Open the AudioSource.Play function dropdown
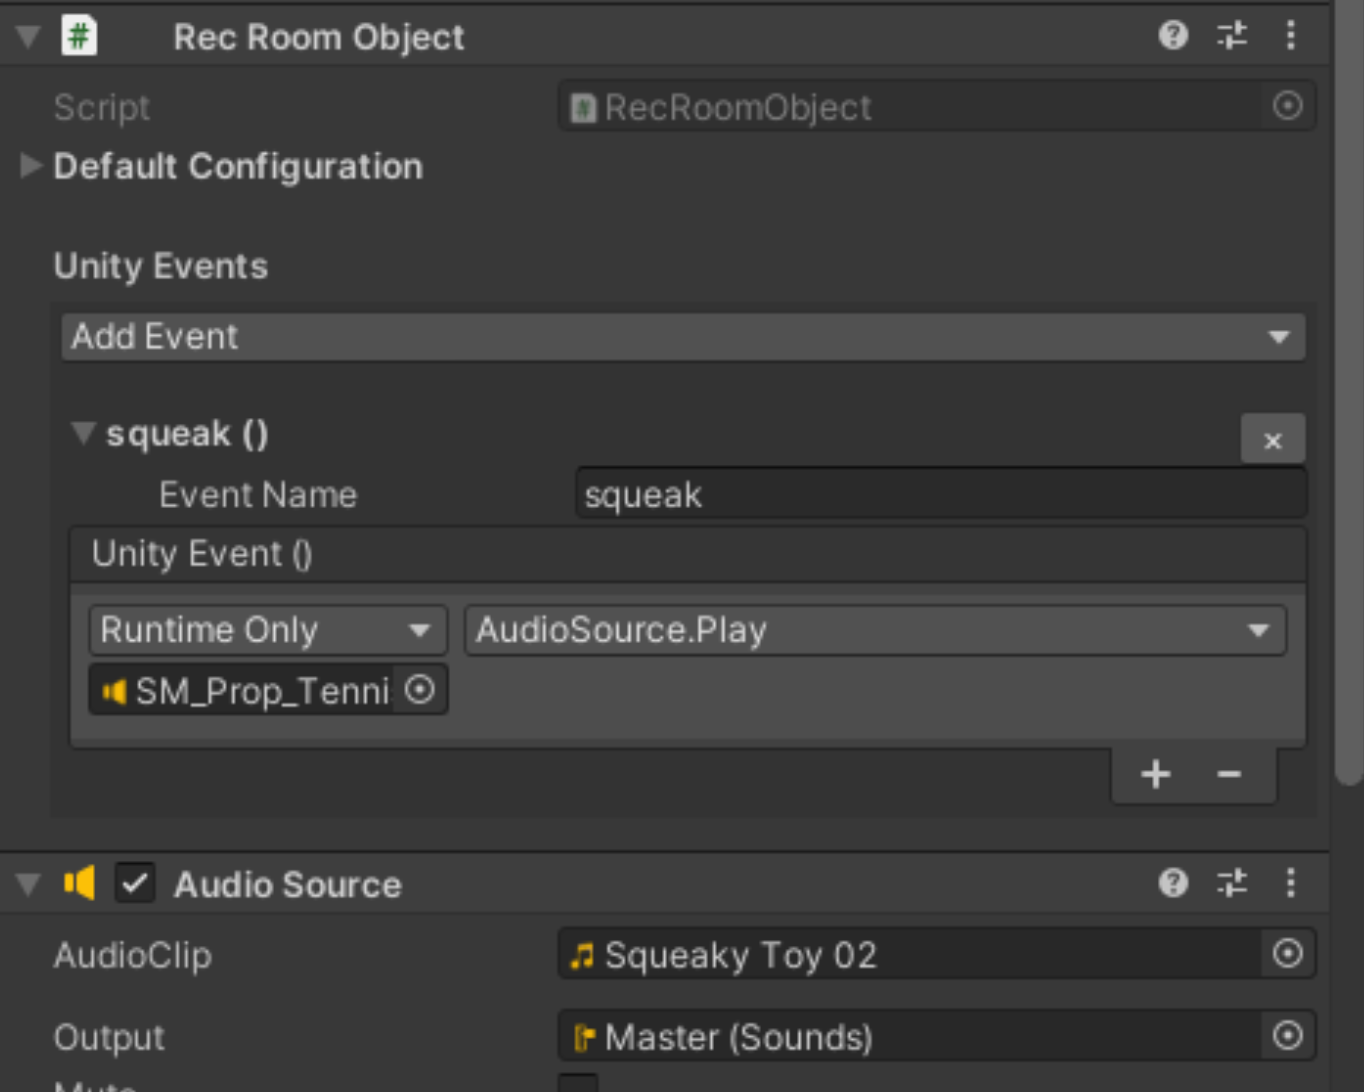The image size is (1364, 1092). pos(875,630)
